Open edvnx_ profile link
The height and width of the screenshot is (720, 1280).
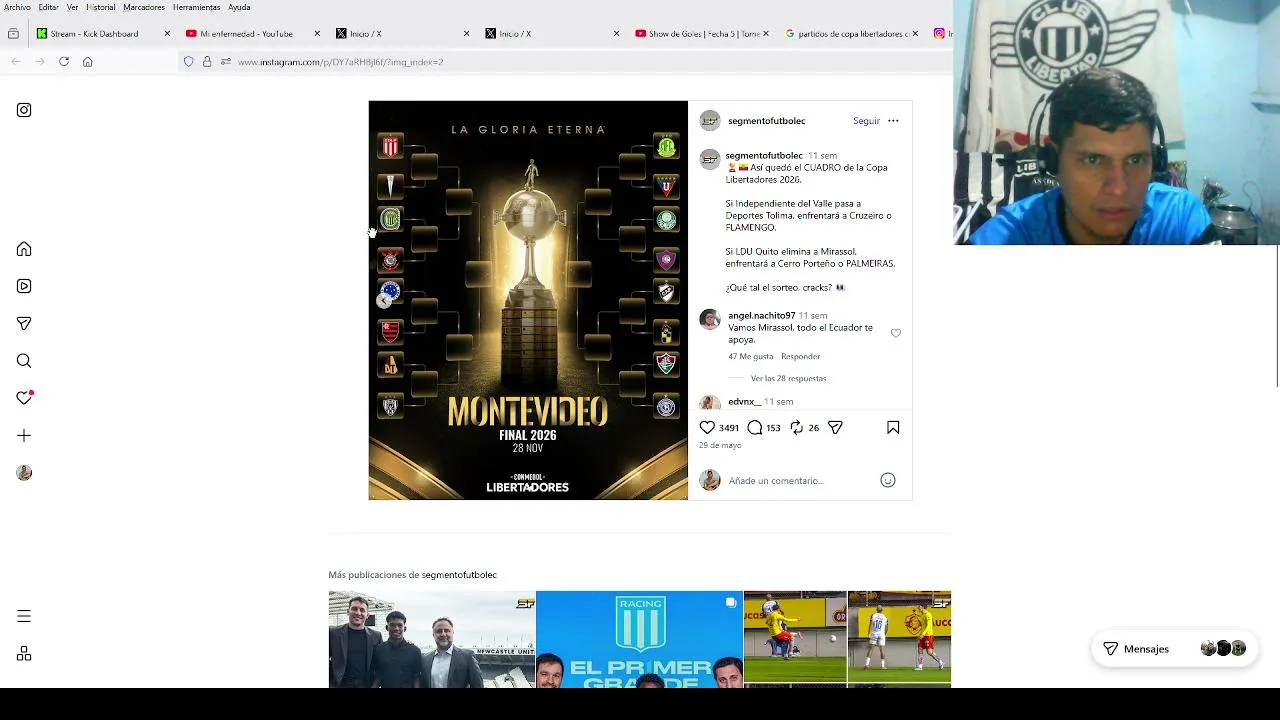pos(744,402)
